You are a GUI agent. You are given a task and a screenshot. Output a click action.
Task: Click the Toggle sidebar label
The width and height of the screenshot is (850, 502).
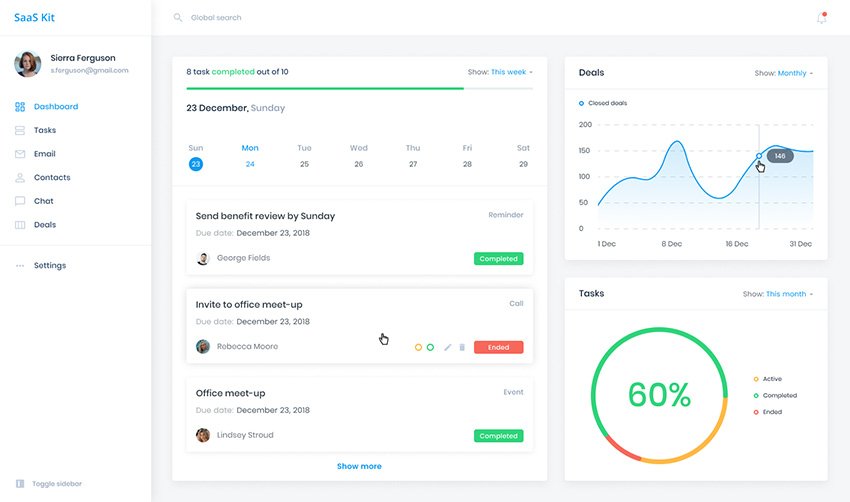[57, 484]
